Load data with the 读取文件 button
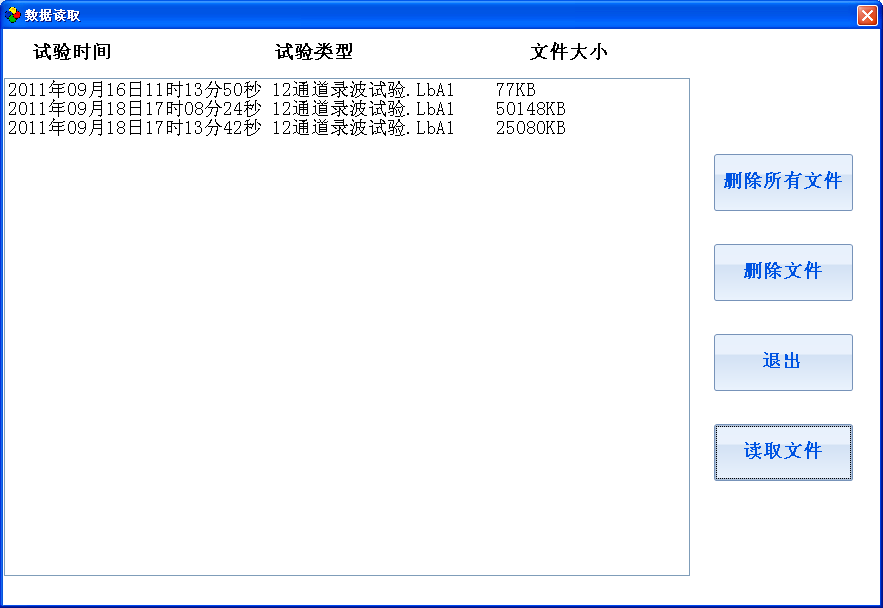Image resolution: width=883 pixels, height=608 pixels. (x=783, y=453)
